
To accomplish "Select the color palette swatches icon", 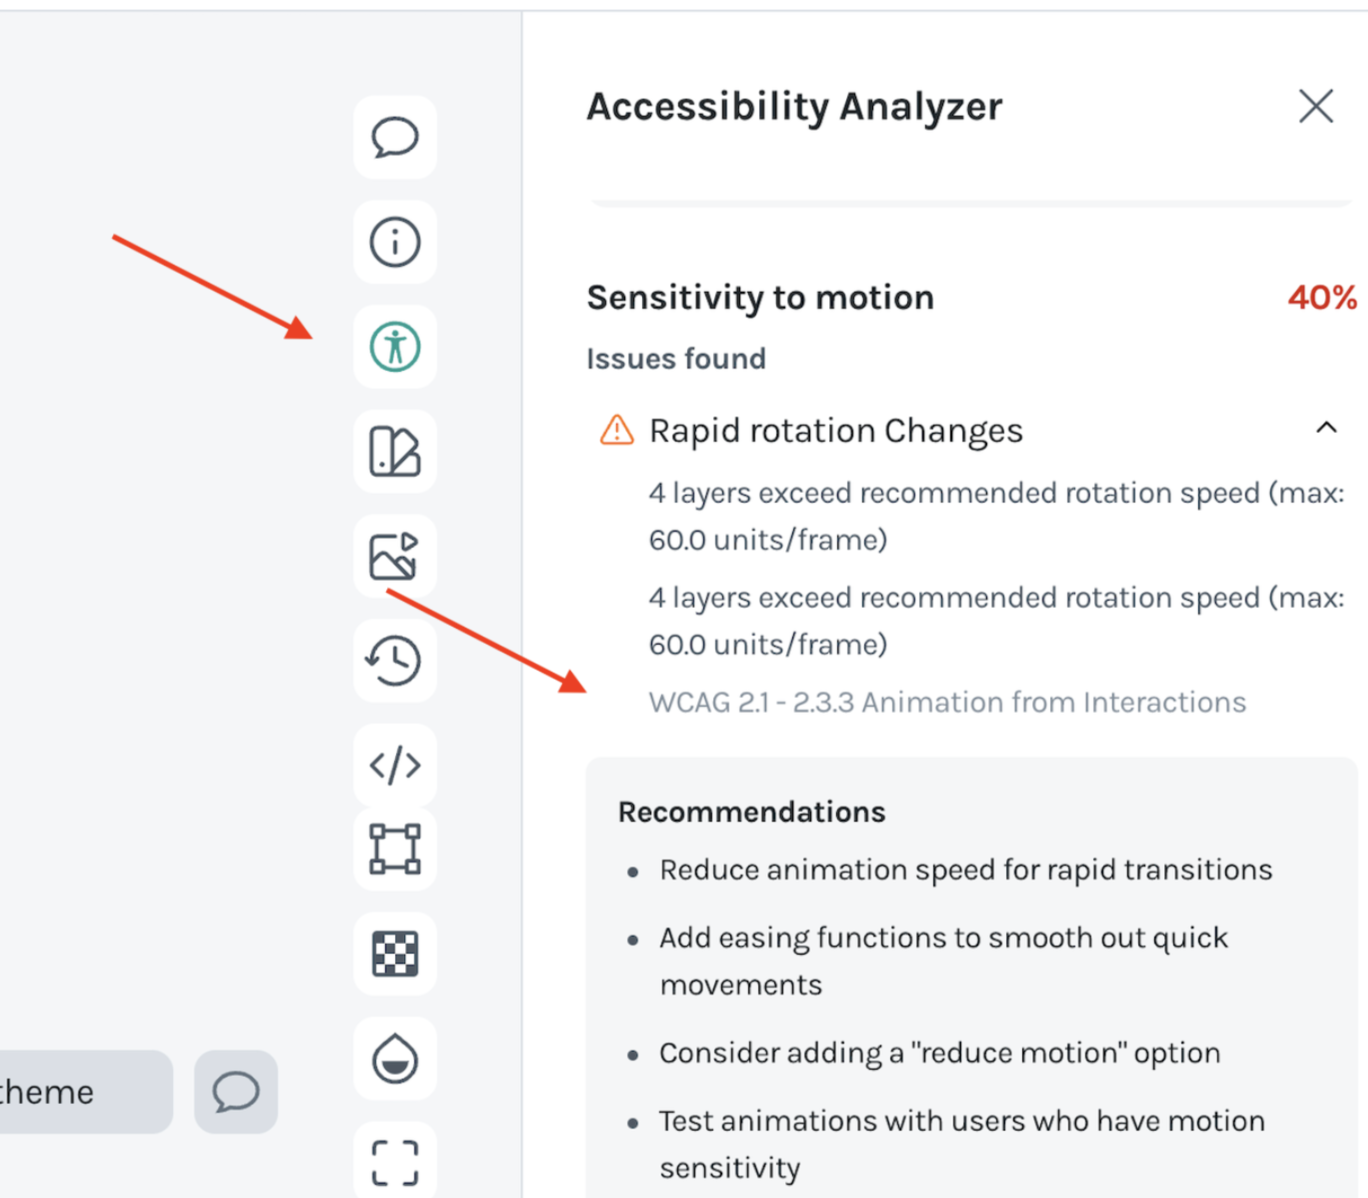I will pos(395,452).
